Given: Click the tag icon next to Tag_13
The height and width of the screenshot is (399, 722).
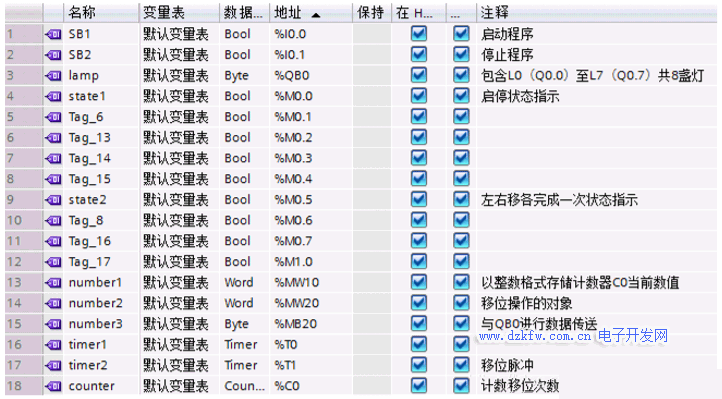Looking at the screenshot, I should 54,138.
